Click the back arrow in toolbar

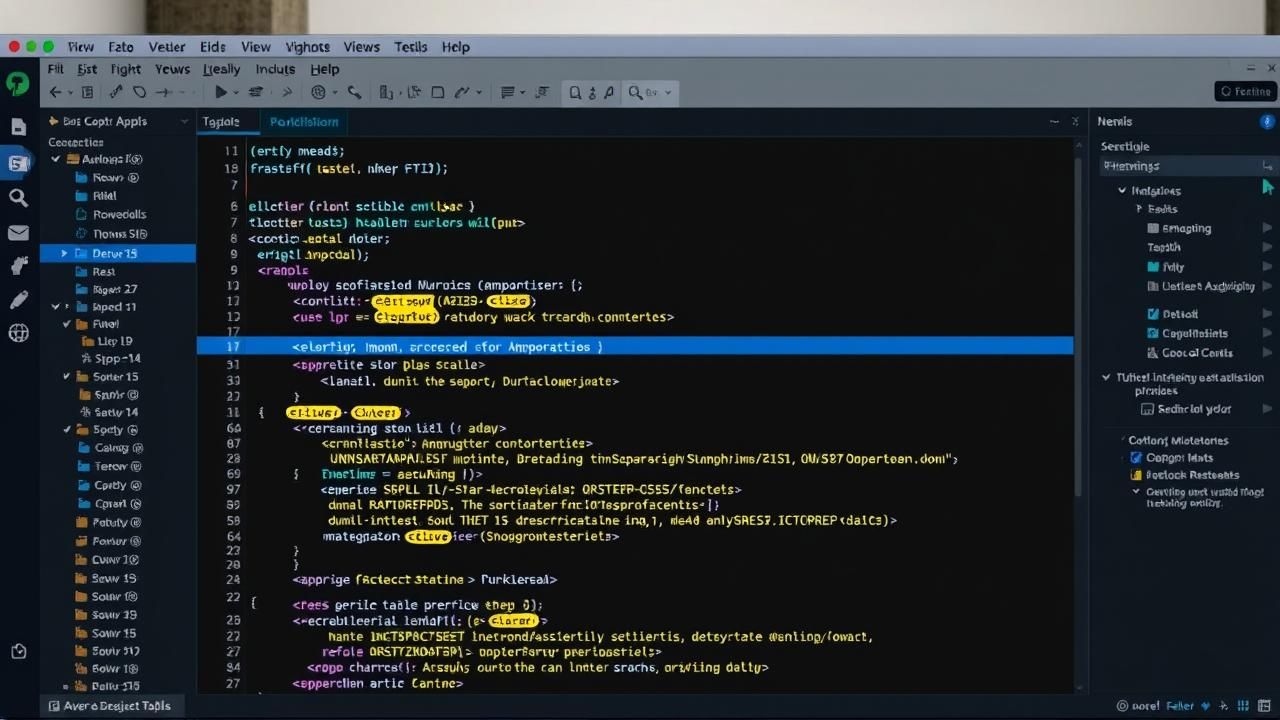tap(56, 92)
